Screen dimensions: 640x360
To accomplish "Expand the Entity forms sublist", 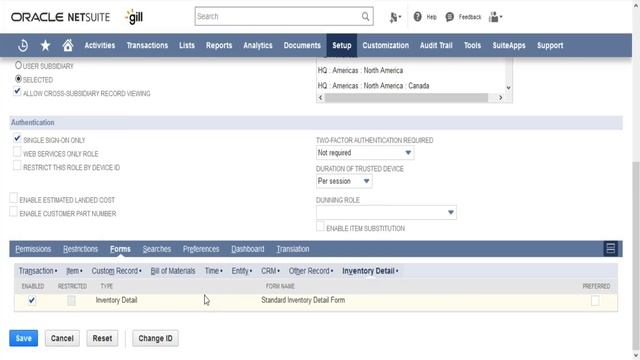I will point(242,271).
